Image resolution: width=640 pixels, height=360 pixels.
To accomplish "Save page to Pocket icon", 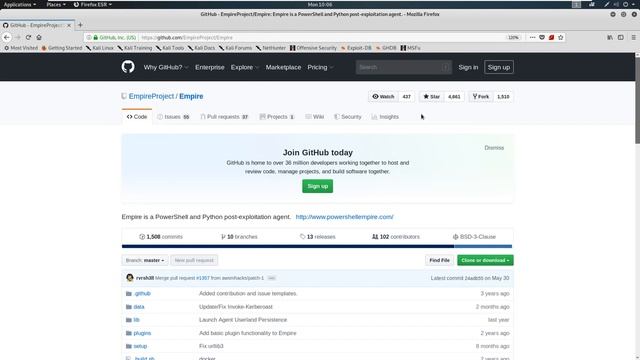I will coord(542,37).
